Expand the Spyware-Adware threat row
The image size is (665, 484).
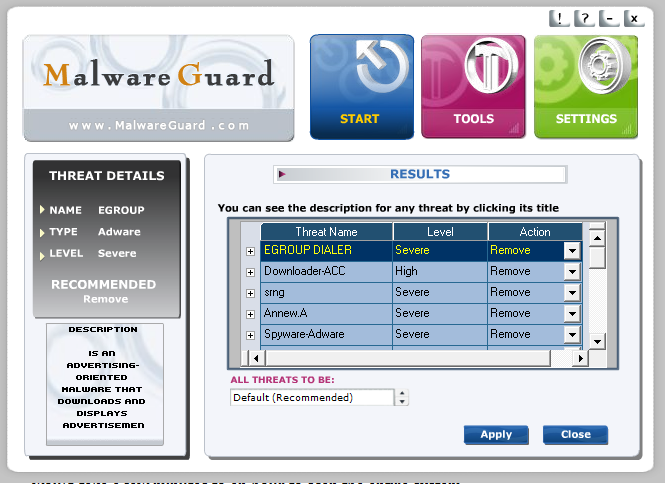pyautogui.click(x=250, y=335)
